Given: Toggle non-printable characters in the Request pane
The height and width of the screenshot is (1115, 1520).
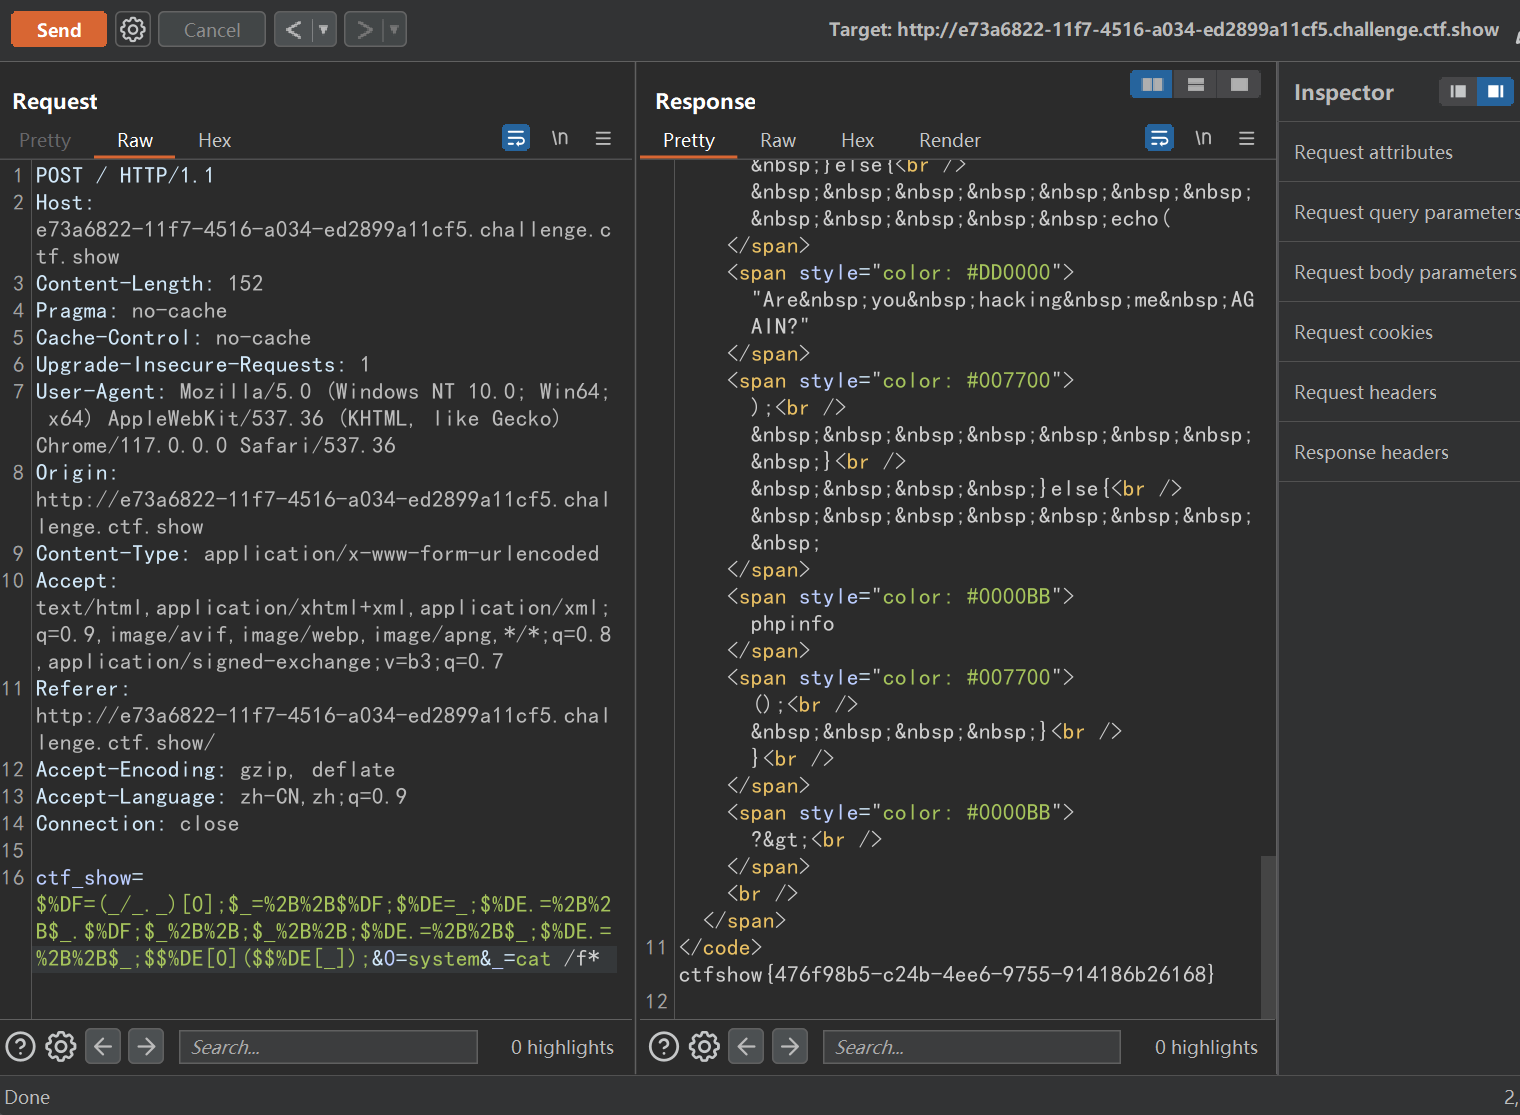Looking at the screenshot, I should [560, 138].
